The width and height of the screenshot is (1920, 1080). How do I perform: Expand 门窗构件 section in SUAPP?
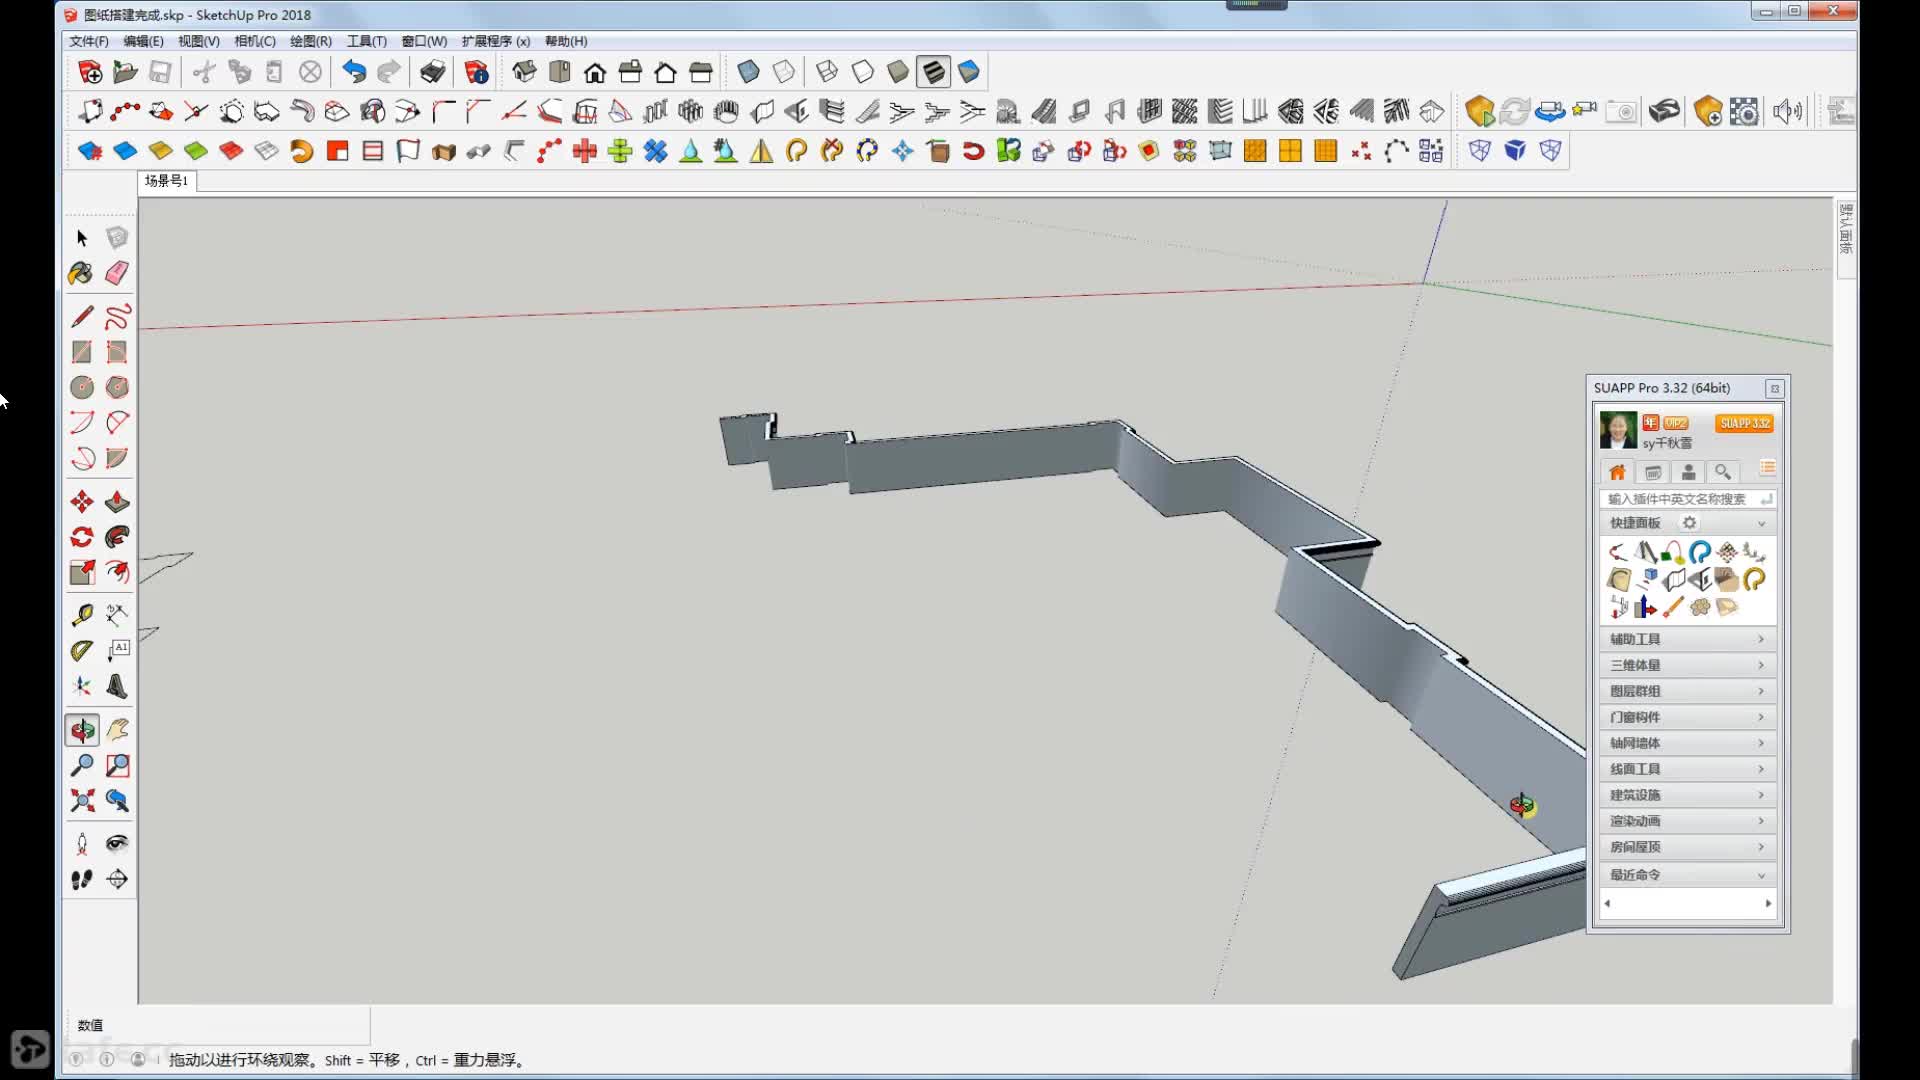click(x=1687, y=717)
